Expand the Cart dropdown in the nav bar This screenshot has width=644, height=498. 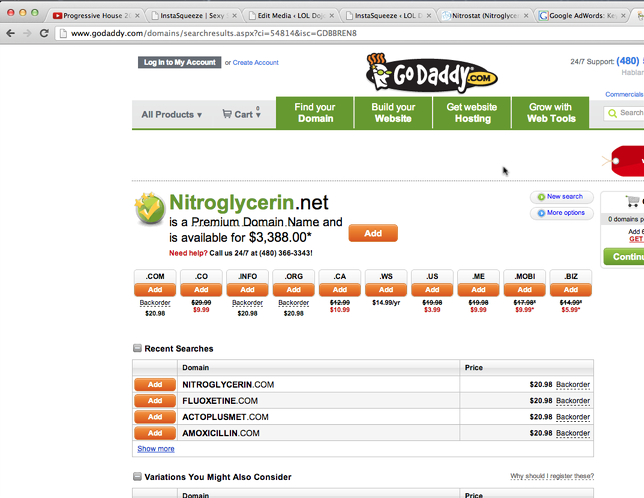(241, 114)
